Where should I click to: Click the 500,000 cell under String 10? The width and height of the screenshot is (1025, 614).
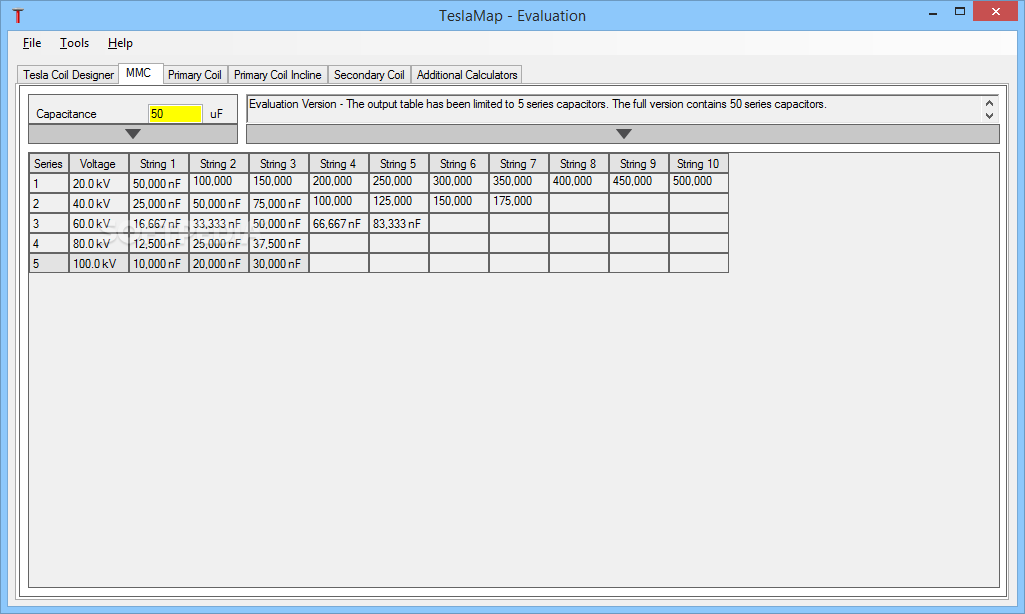coord(698,183)
